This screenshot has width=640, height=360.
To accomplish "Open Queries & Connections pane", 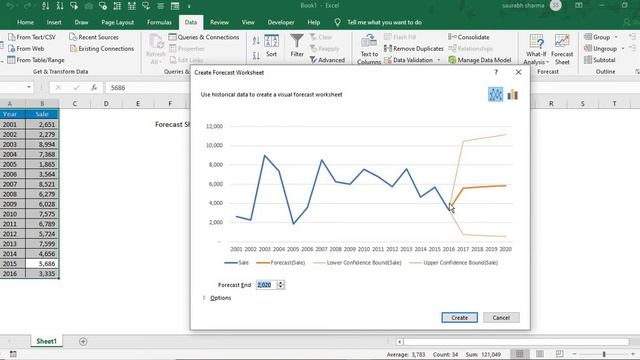I will pyautogui.click(x=204, y=37).
